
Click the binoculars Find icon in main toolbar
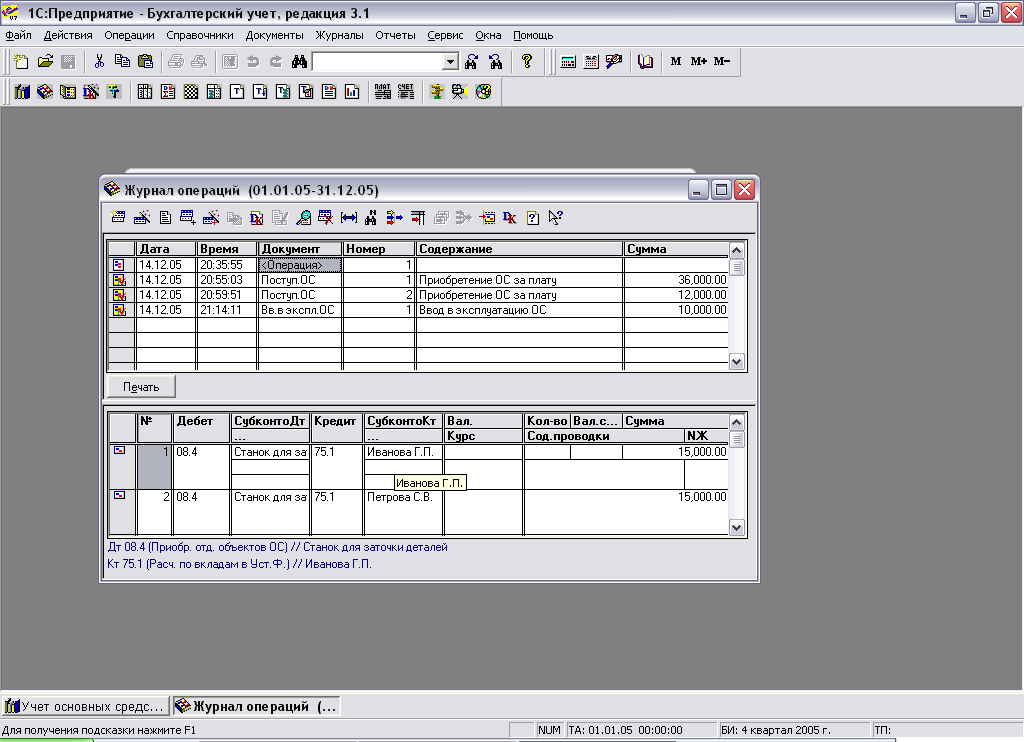[x=299, y=61]
